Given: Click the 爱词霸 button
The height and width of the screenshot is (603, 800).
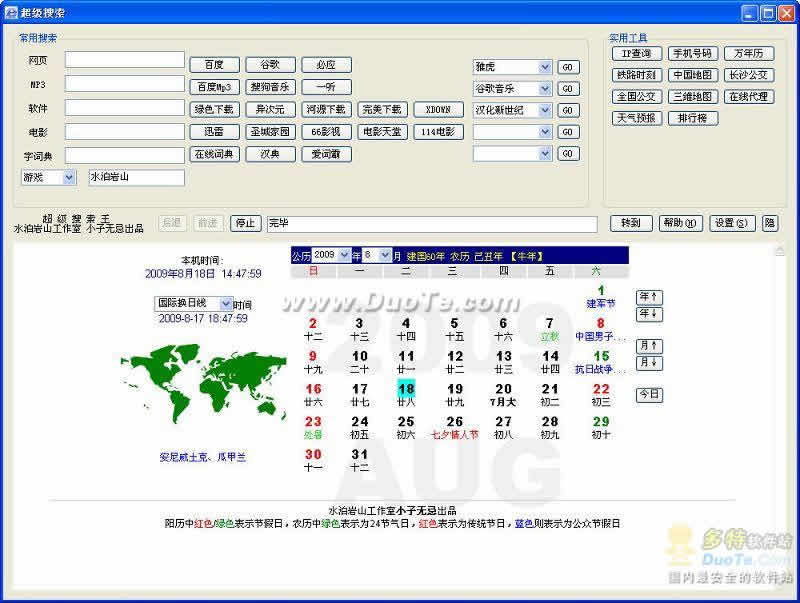Looking at the screenshot, I should [x=327, y=154].
